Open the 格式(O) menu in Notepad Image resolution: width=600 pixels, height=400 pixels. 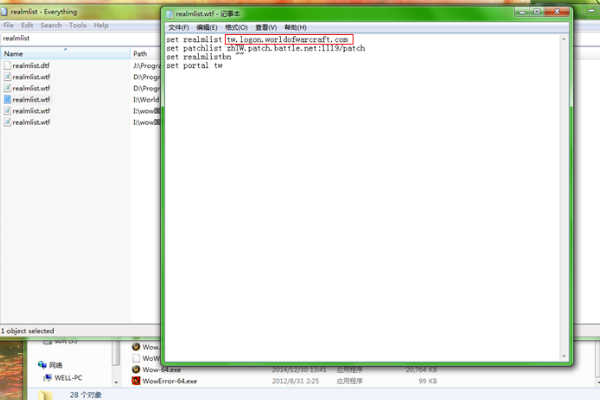(235, 27)
